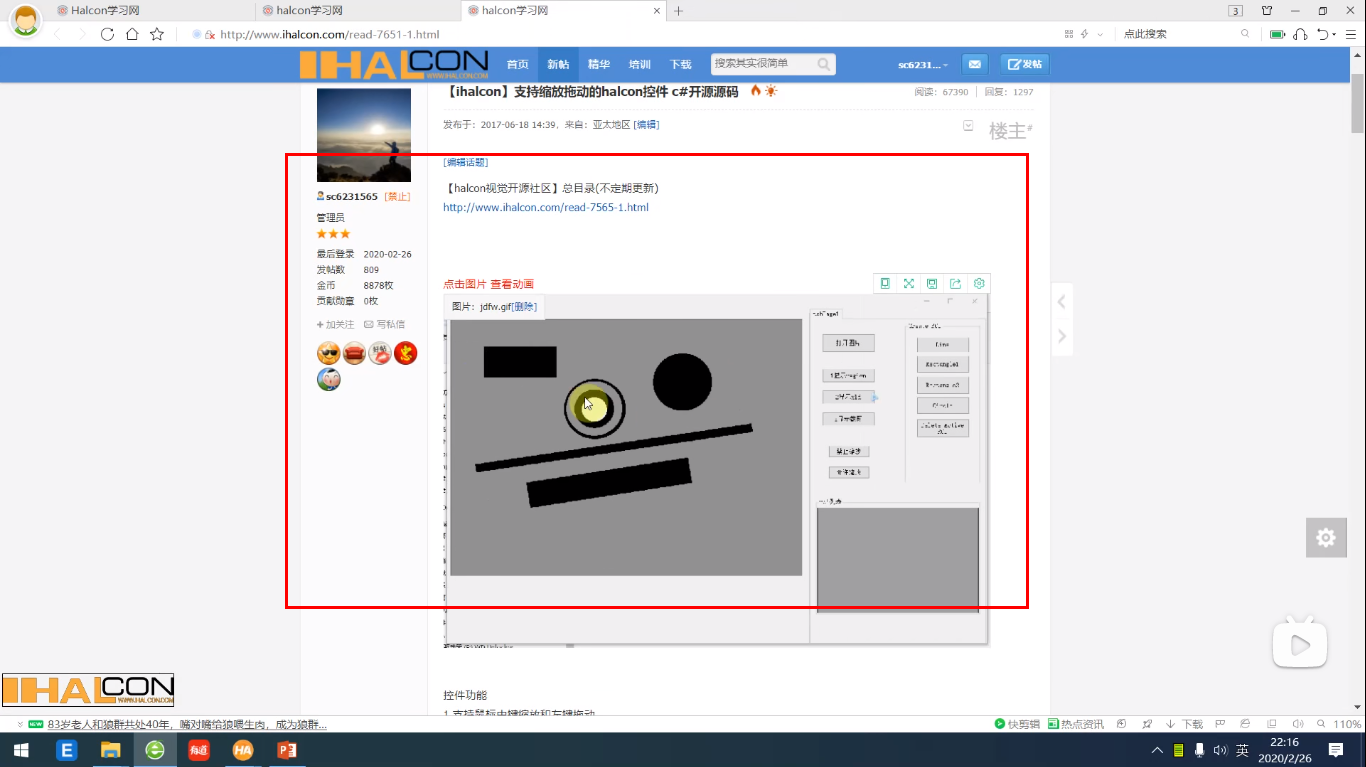Bookmark this page using the star icon
The image size is (1366, 767).
coord(155,33)
